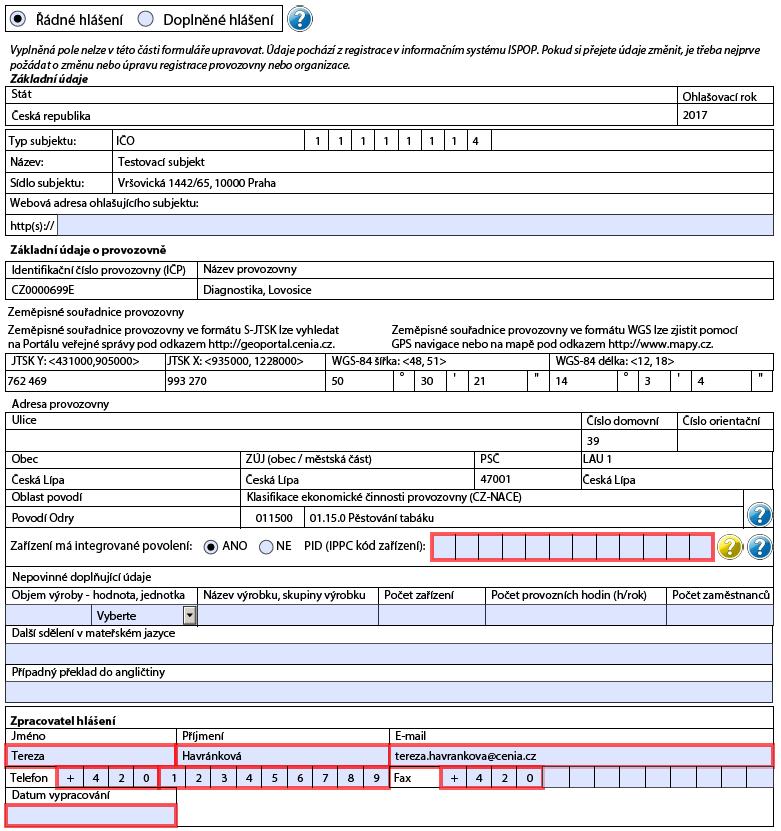Click the Jméno field containing Tereza

coord(90,756)
